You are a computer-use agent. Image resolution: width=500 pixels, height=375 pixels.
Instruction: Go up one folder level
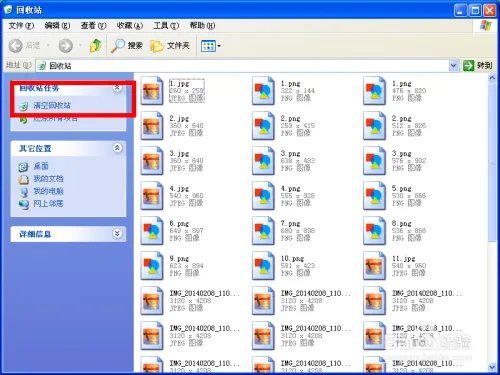[96, 46]
